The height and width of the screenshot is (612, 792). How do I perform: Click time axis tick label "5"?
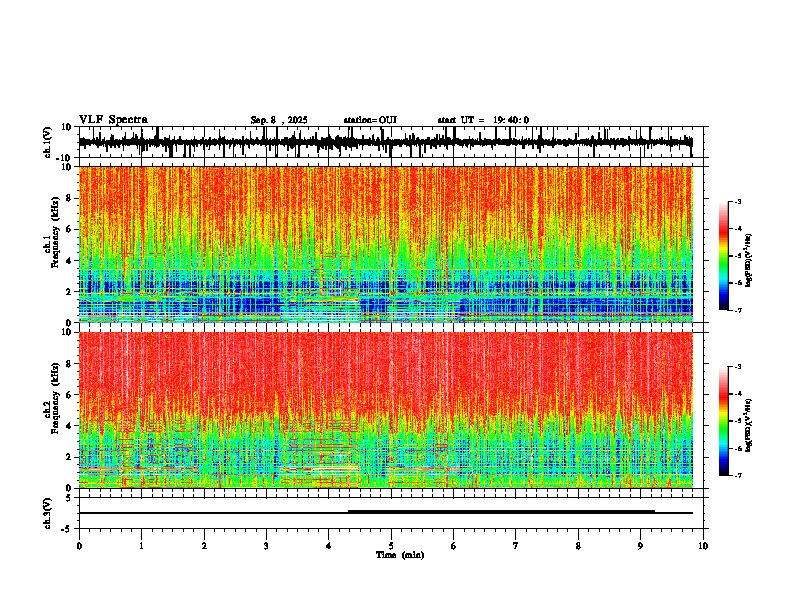[x=391, y=546]
